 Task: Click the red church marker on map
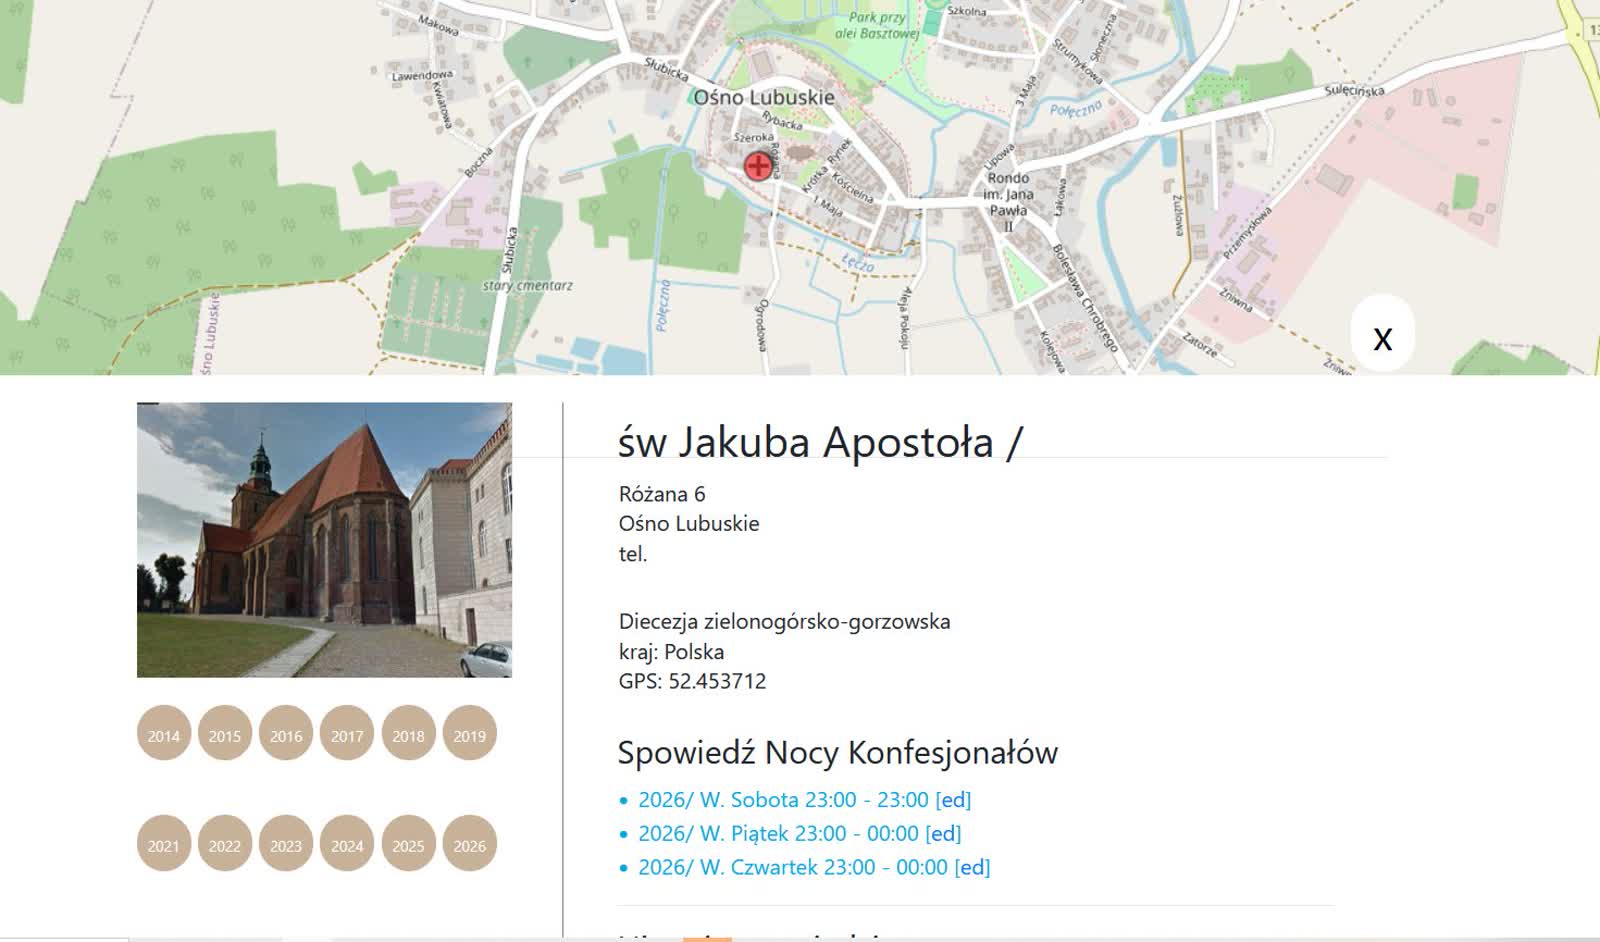coord(759,166)
